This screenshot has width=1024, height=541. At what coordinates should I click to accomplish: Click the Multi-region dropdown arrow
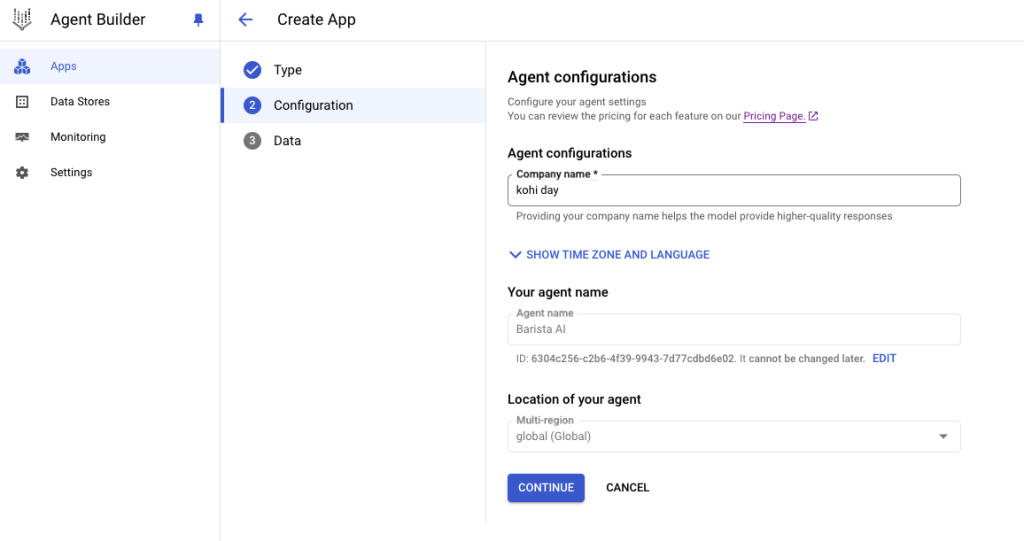pyautogui.click(x=943, y=436)
